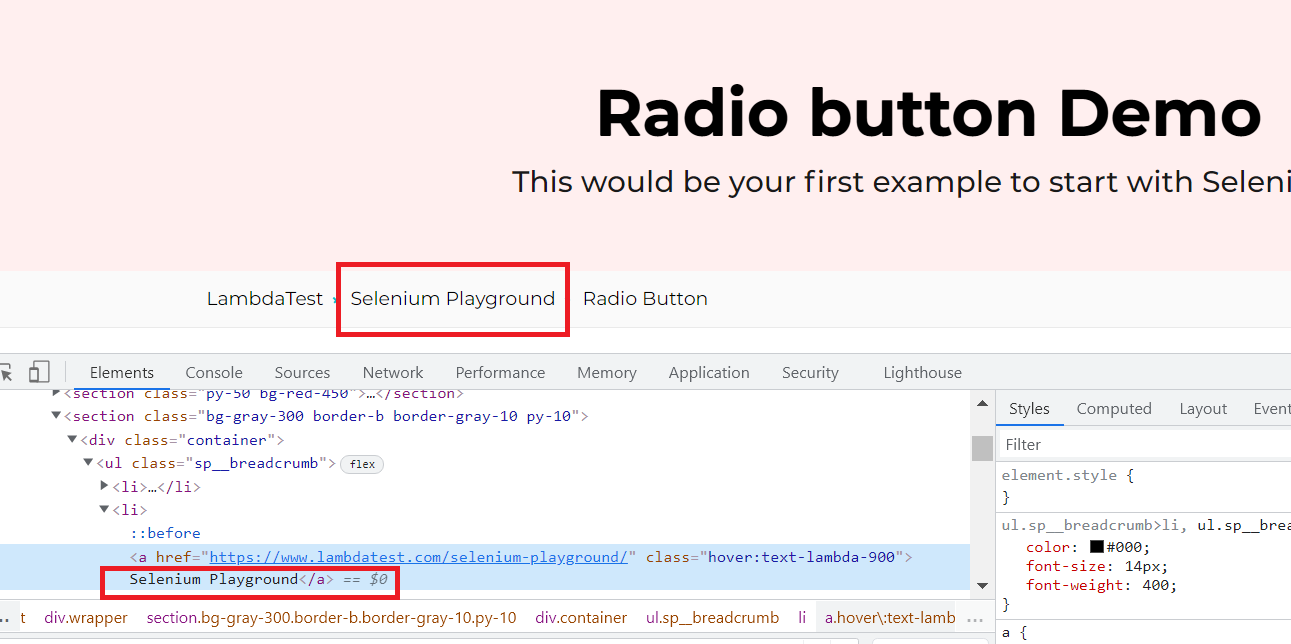
Task: Select the inspect element tool
Action: coord(8,371)
